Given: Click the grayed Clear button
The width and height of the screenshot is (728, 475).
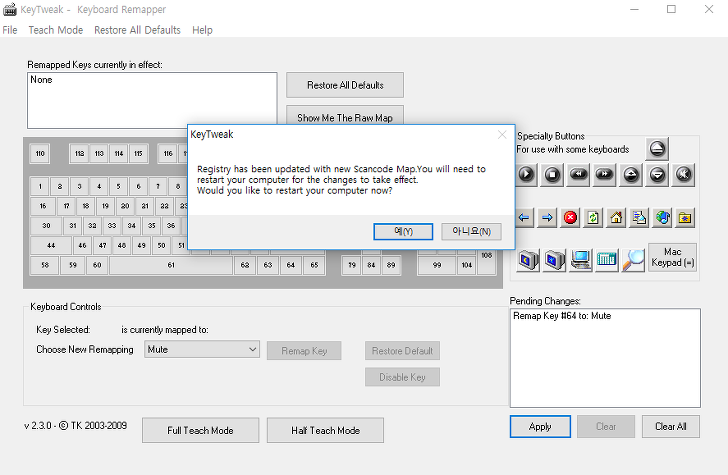Looking at the screenshot, I should [x=606, y=426].
